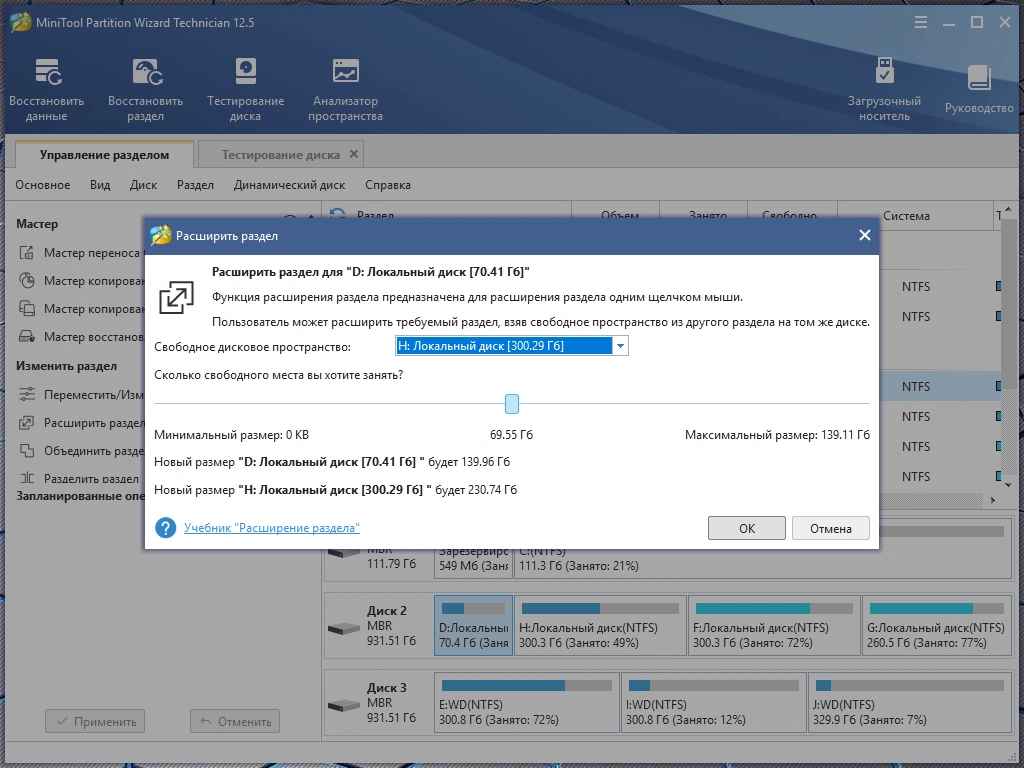
Task: Open Раздел menu
Action: 195,185
